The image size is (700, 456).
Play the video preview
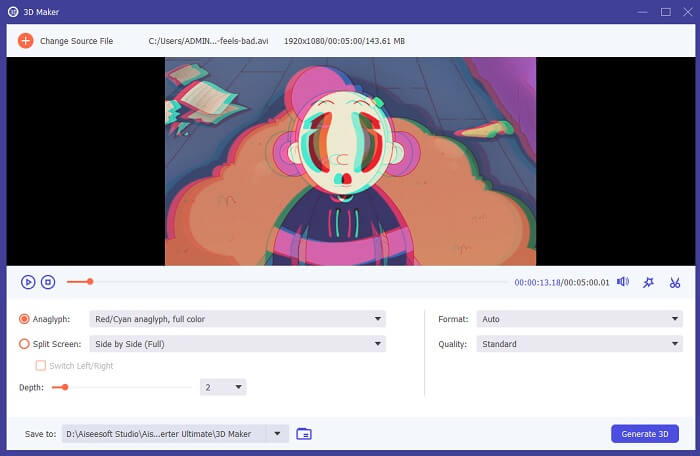[x=28, y=282]
